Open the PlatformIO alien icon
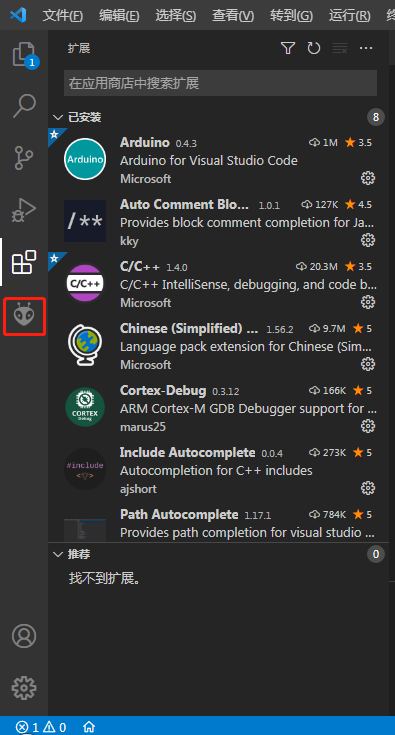Viewport: 395px width, 735px height. [24, 315]
